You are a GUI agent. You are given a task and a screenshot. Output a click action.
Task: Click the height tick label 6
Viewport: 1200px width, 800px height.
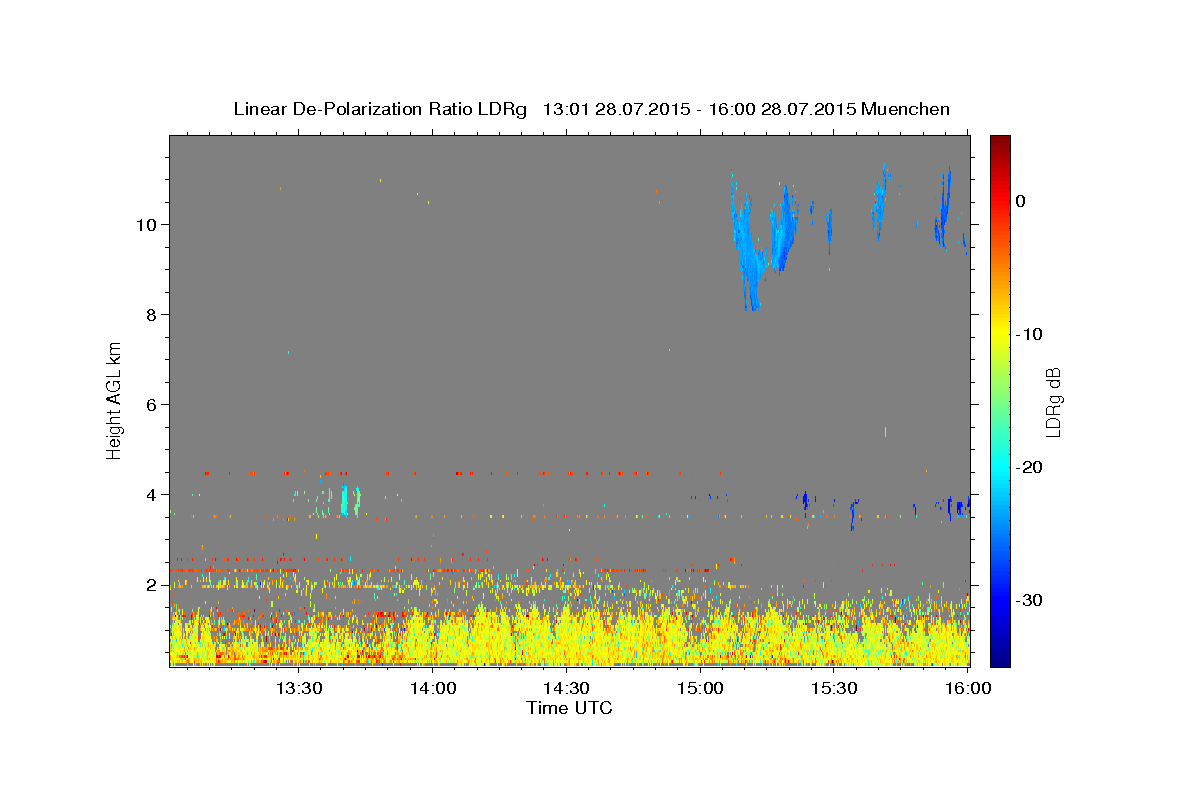(153, 404)
